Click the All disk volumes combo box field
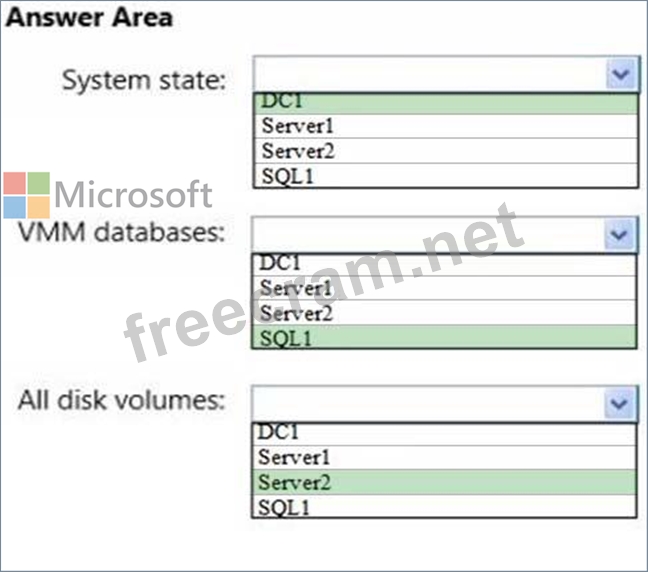Screen dimensions: 648x572 click(445, 404)
